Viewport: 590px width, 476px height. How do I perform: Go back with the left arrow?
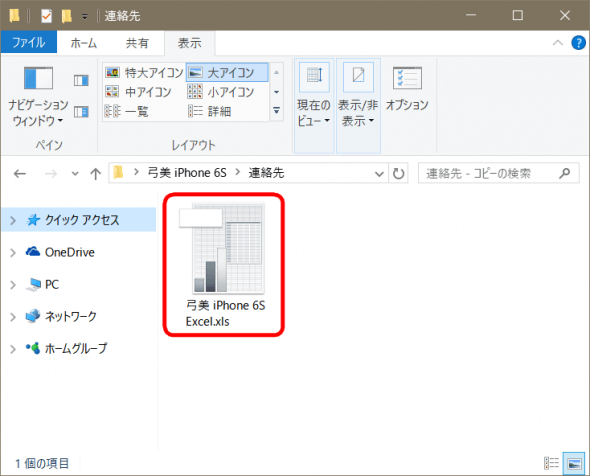tap(20, 173)
